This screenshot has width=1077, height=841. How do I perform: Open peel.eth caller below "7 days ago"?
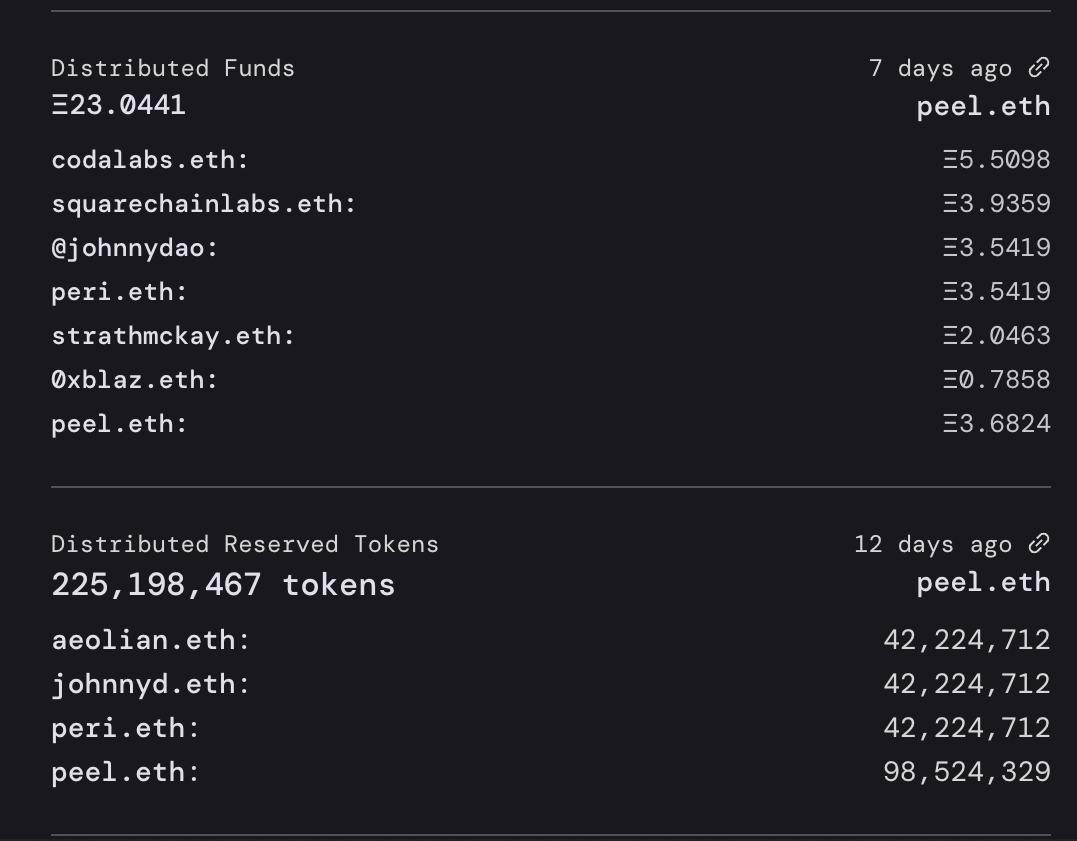click(x=983, y=106)
